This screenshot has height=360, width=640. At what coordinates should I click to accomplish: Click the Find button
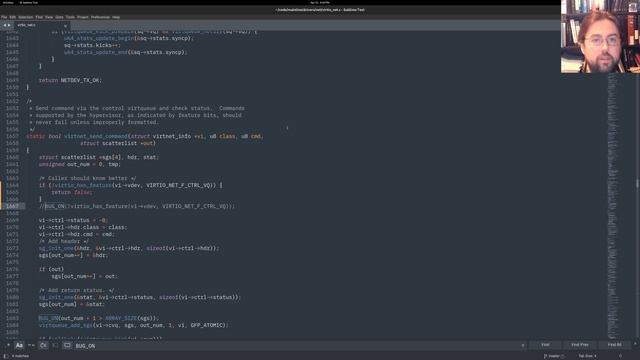click(545, 345)
